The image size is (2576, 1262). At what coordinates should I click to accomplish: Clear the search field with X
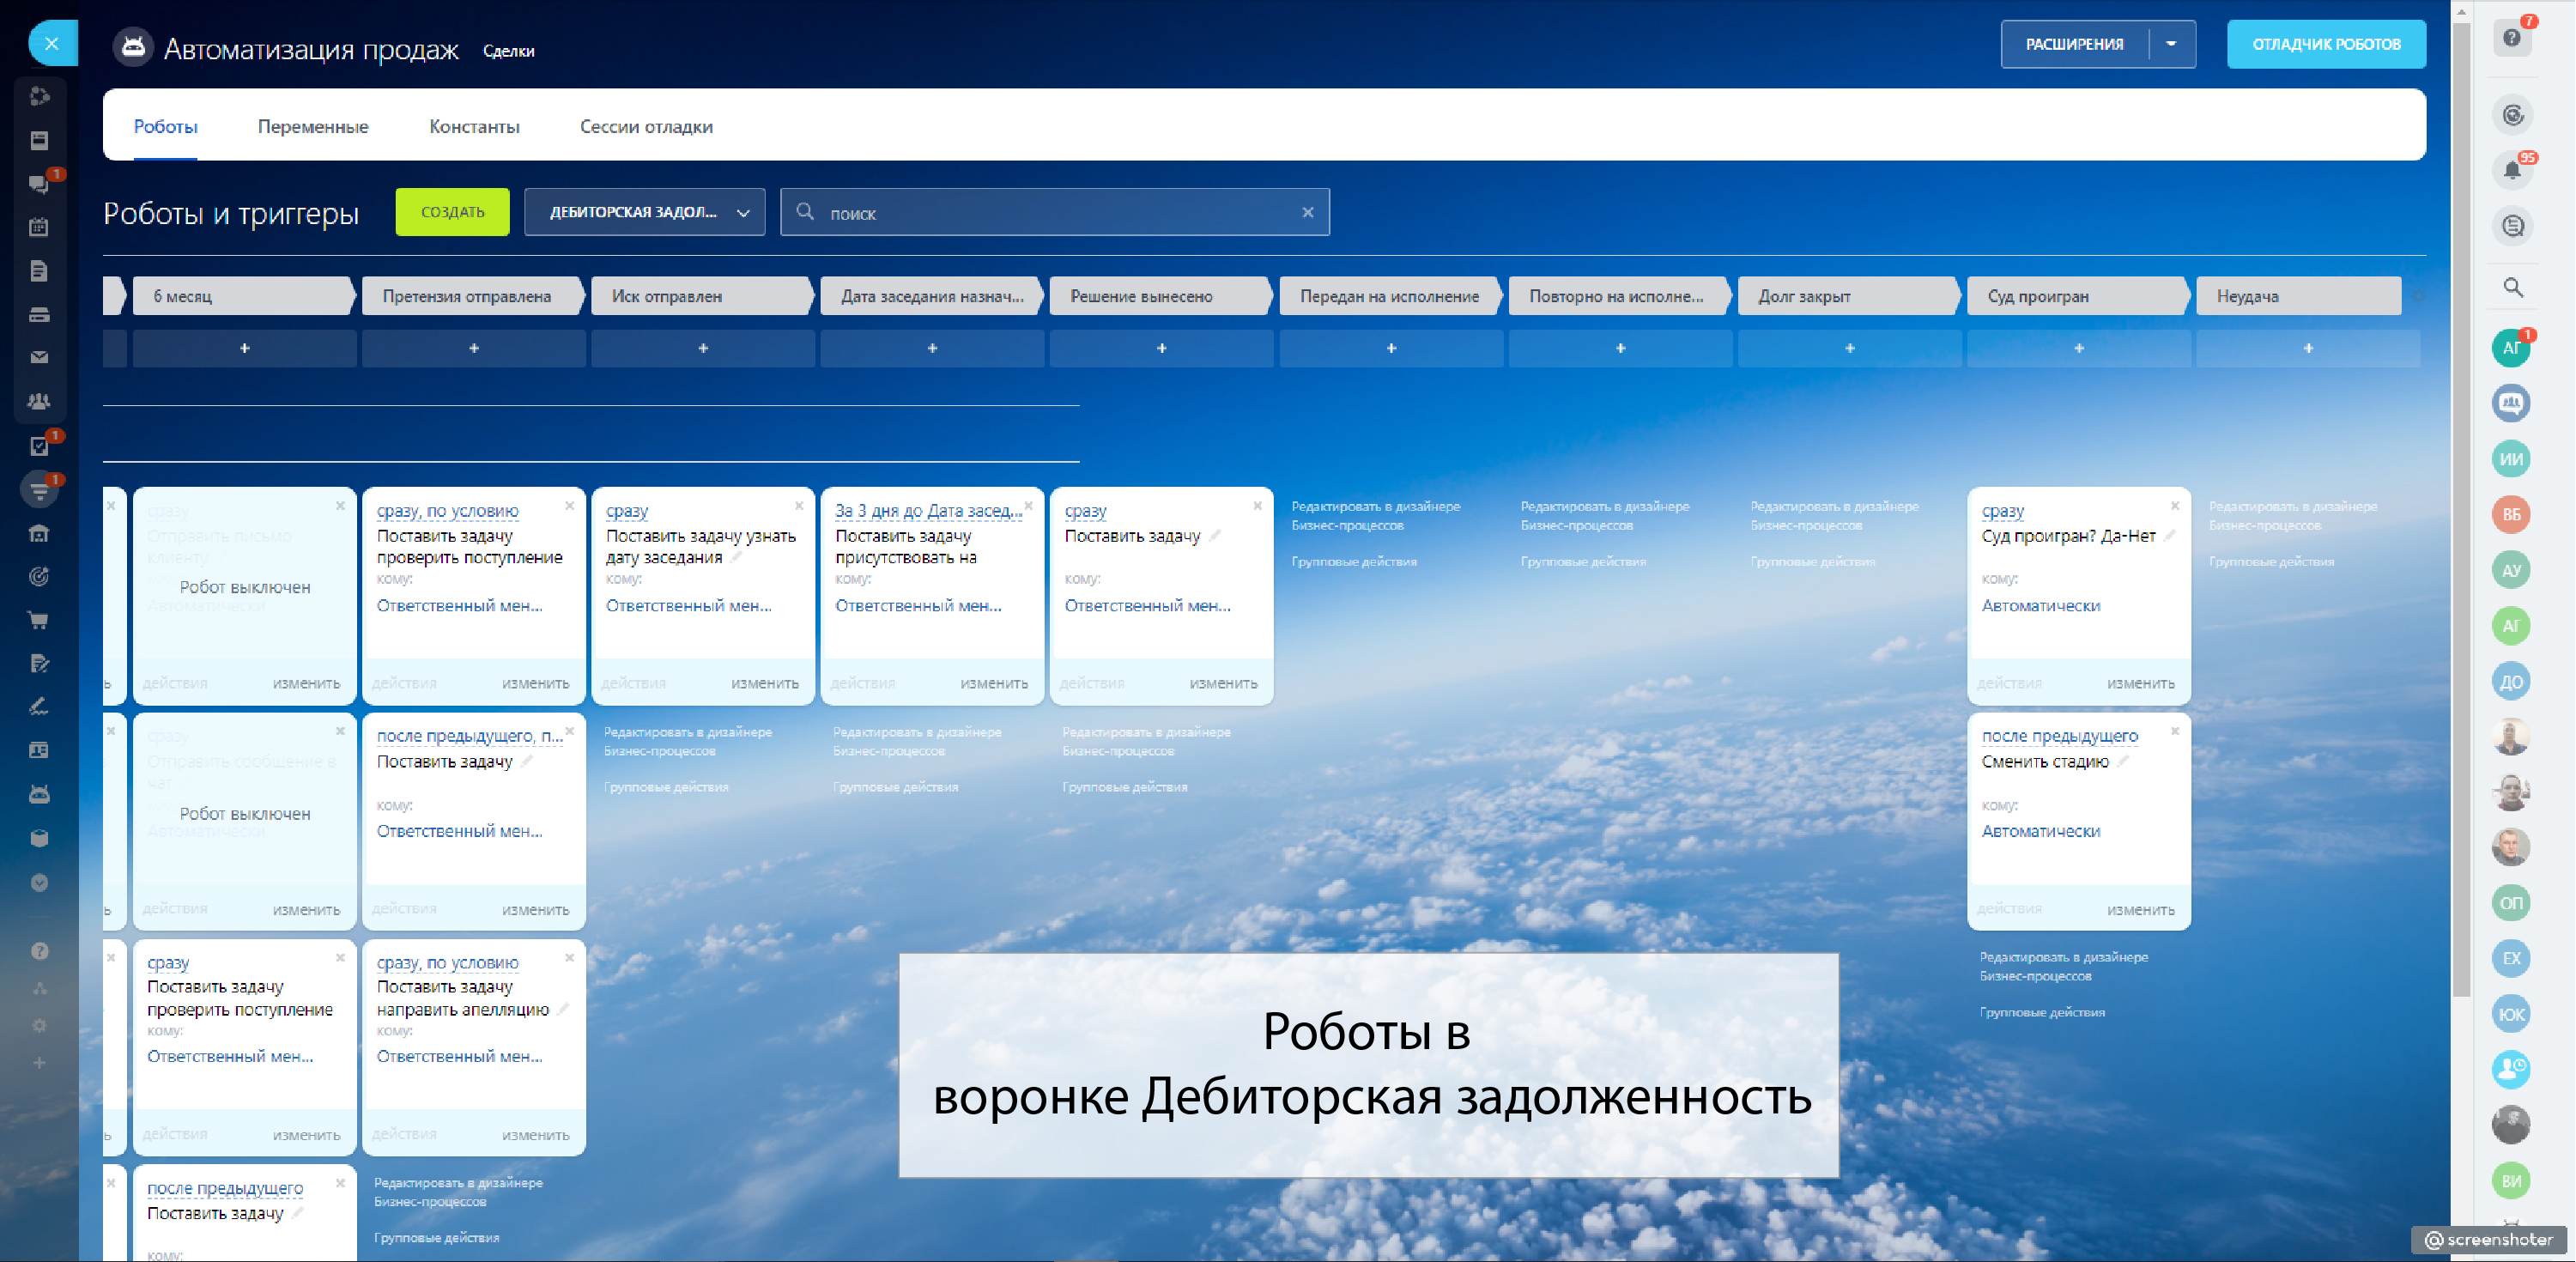click(1307, 212)
